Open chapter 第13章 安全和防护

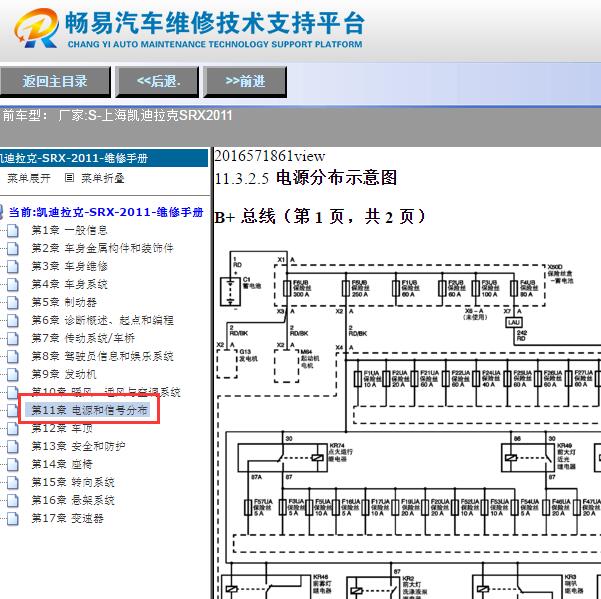(x=78, y=446)
